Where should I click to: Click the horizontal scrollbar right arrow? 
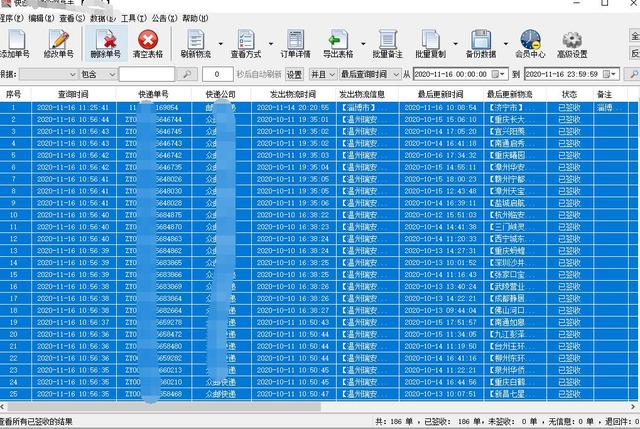coord(633,407)
